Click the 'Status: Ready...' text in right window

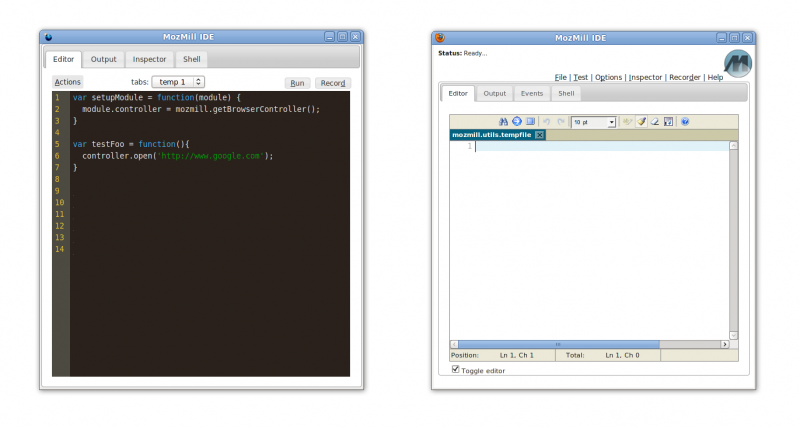click(462, 53)
